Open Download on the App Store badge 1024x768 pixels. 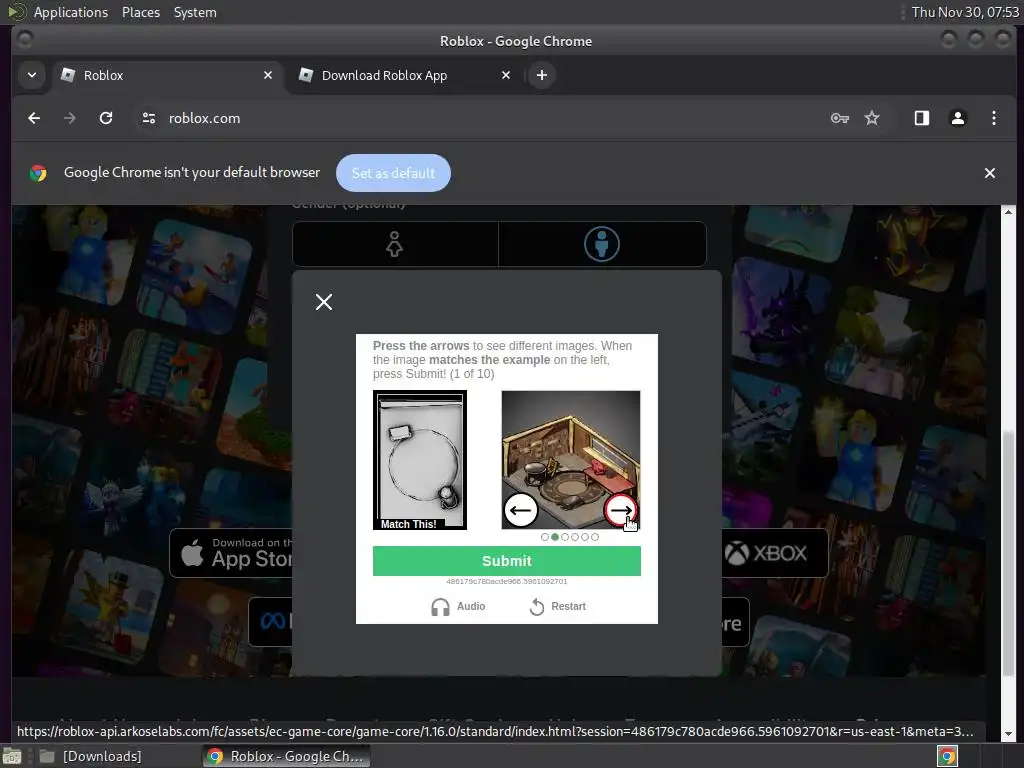click(x=231, y=553)
